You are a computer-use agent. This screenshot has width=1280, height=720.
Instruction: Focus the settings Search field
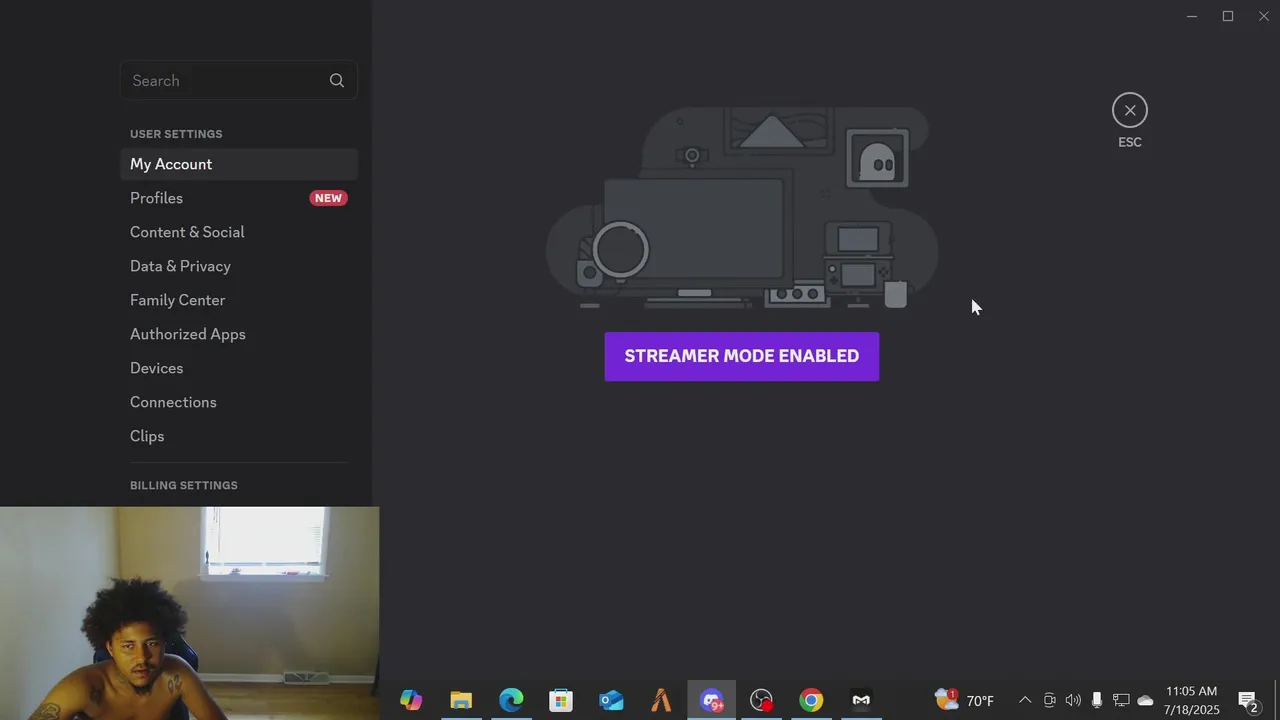pos(239,81)
